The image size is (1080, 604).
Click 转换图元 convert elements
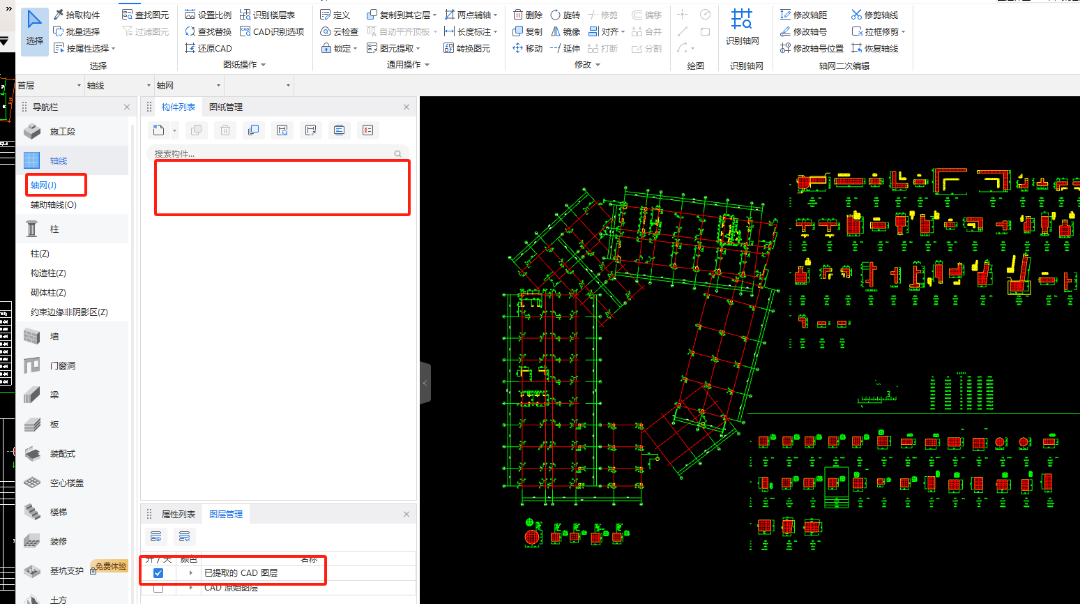tap(467, 48)
